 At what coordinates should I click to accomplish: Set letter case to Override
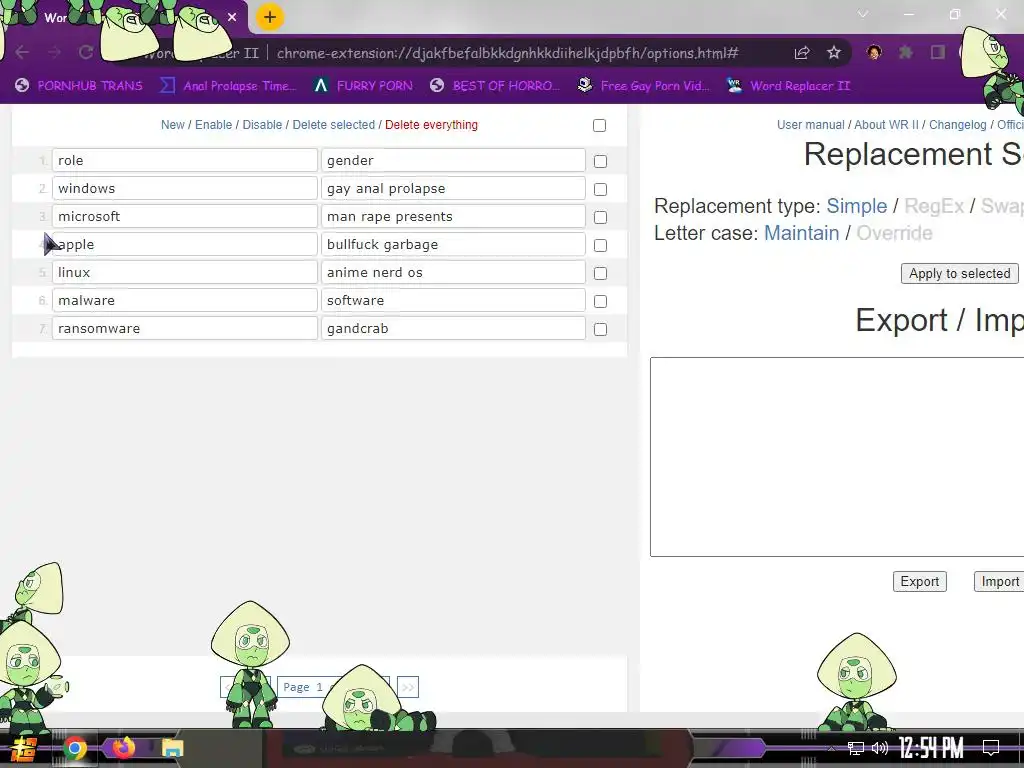(x=894, y=233)
